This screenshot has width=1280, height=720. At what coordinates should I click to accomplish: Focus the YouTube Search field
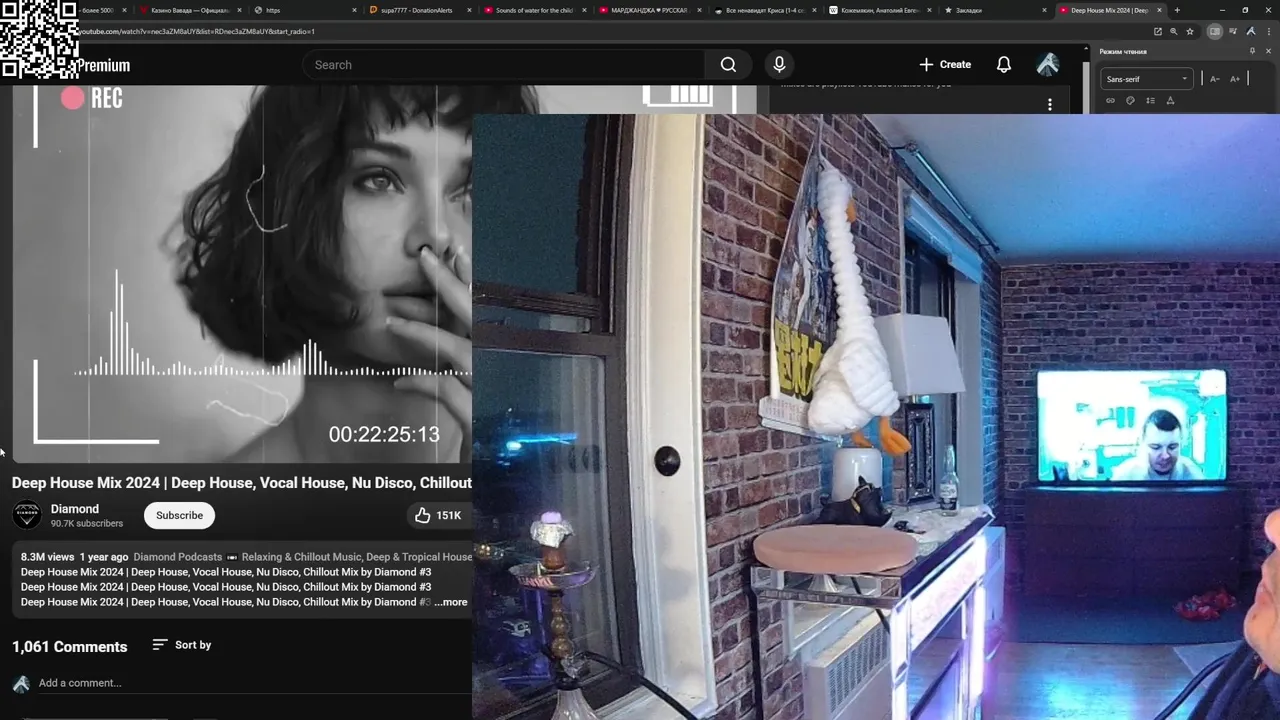coord(505,65)
